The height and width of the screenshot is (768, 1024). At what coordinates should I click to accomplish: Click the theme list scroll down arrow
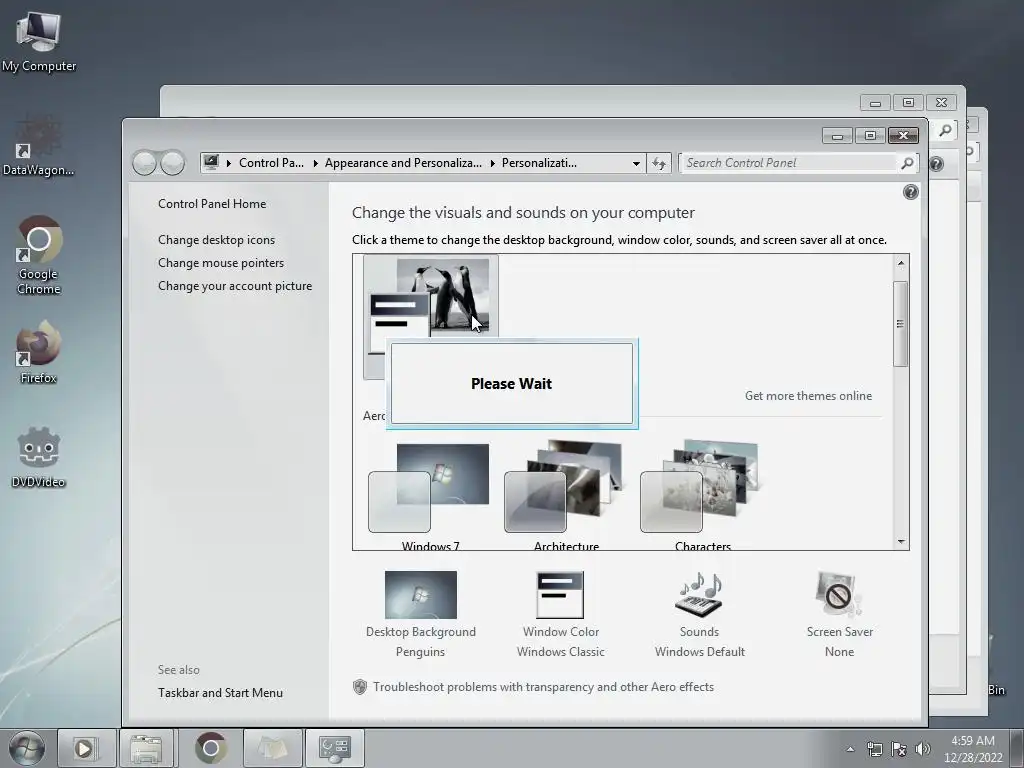tap(901, 541)
